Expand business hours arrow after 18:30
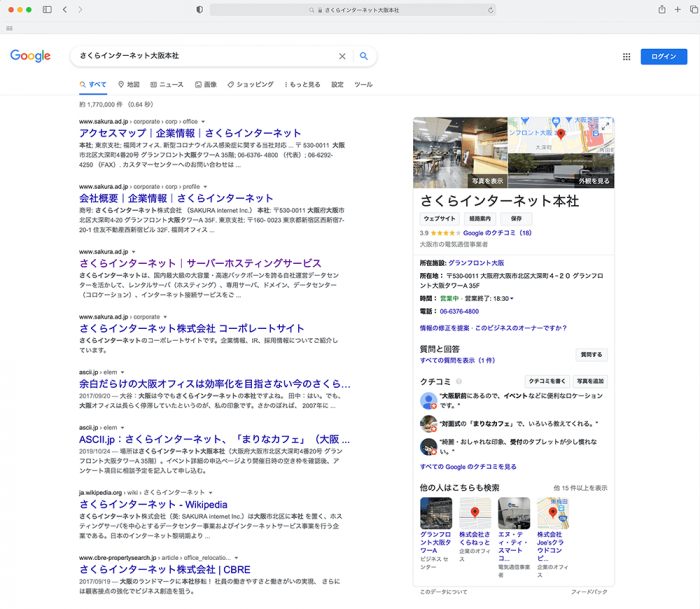This screenshot has width=700, height=609. point(512,299)
